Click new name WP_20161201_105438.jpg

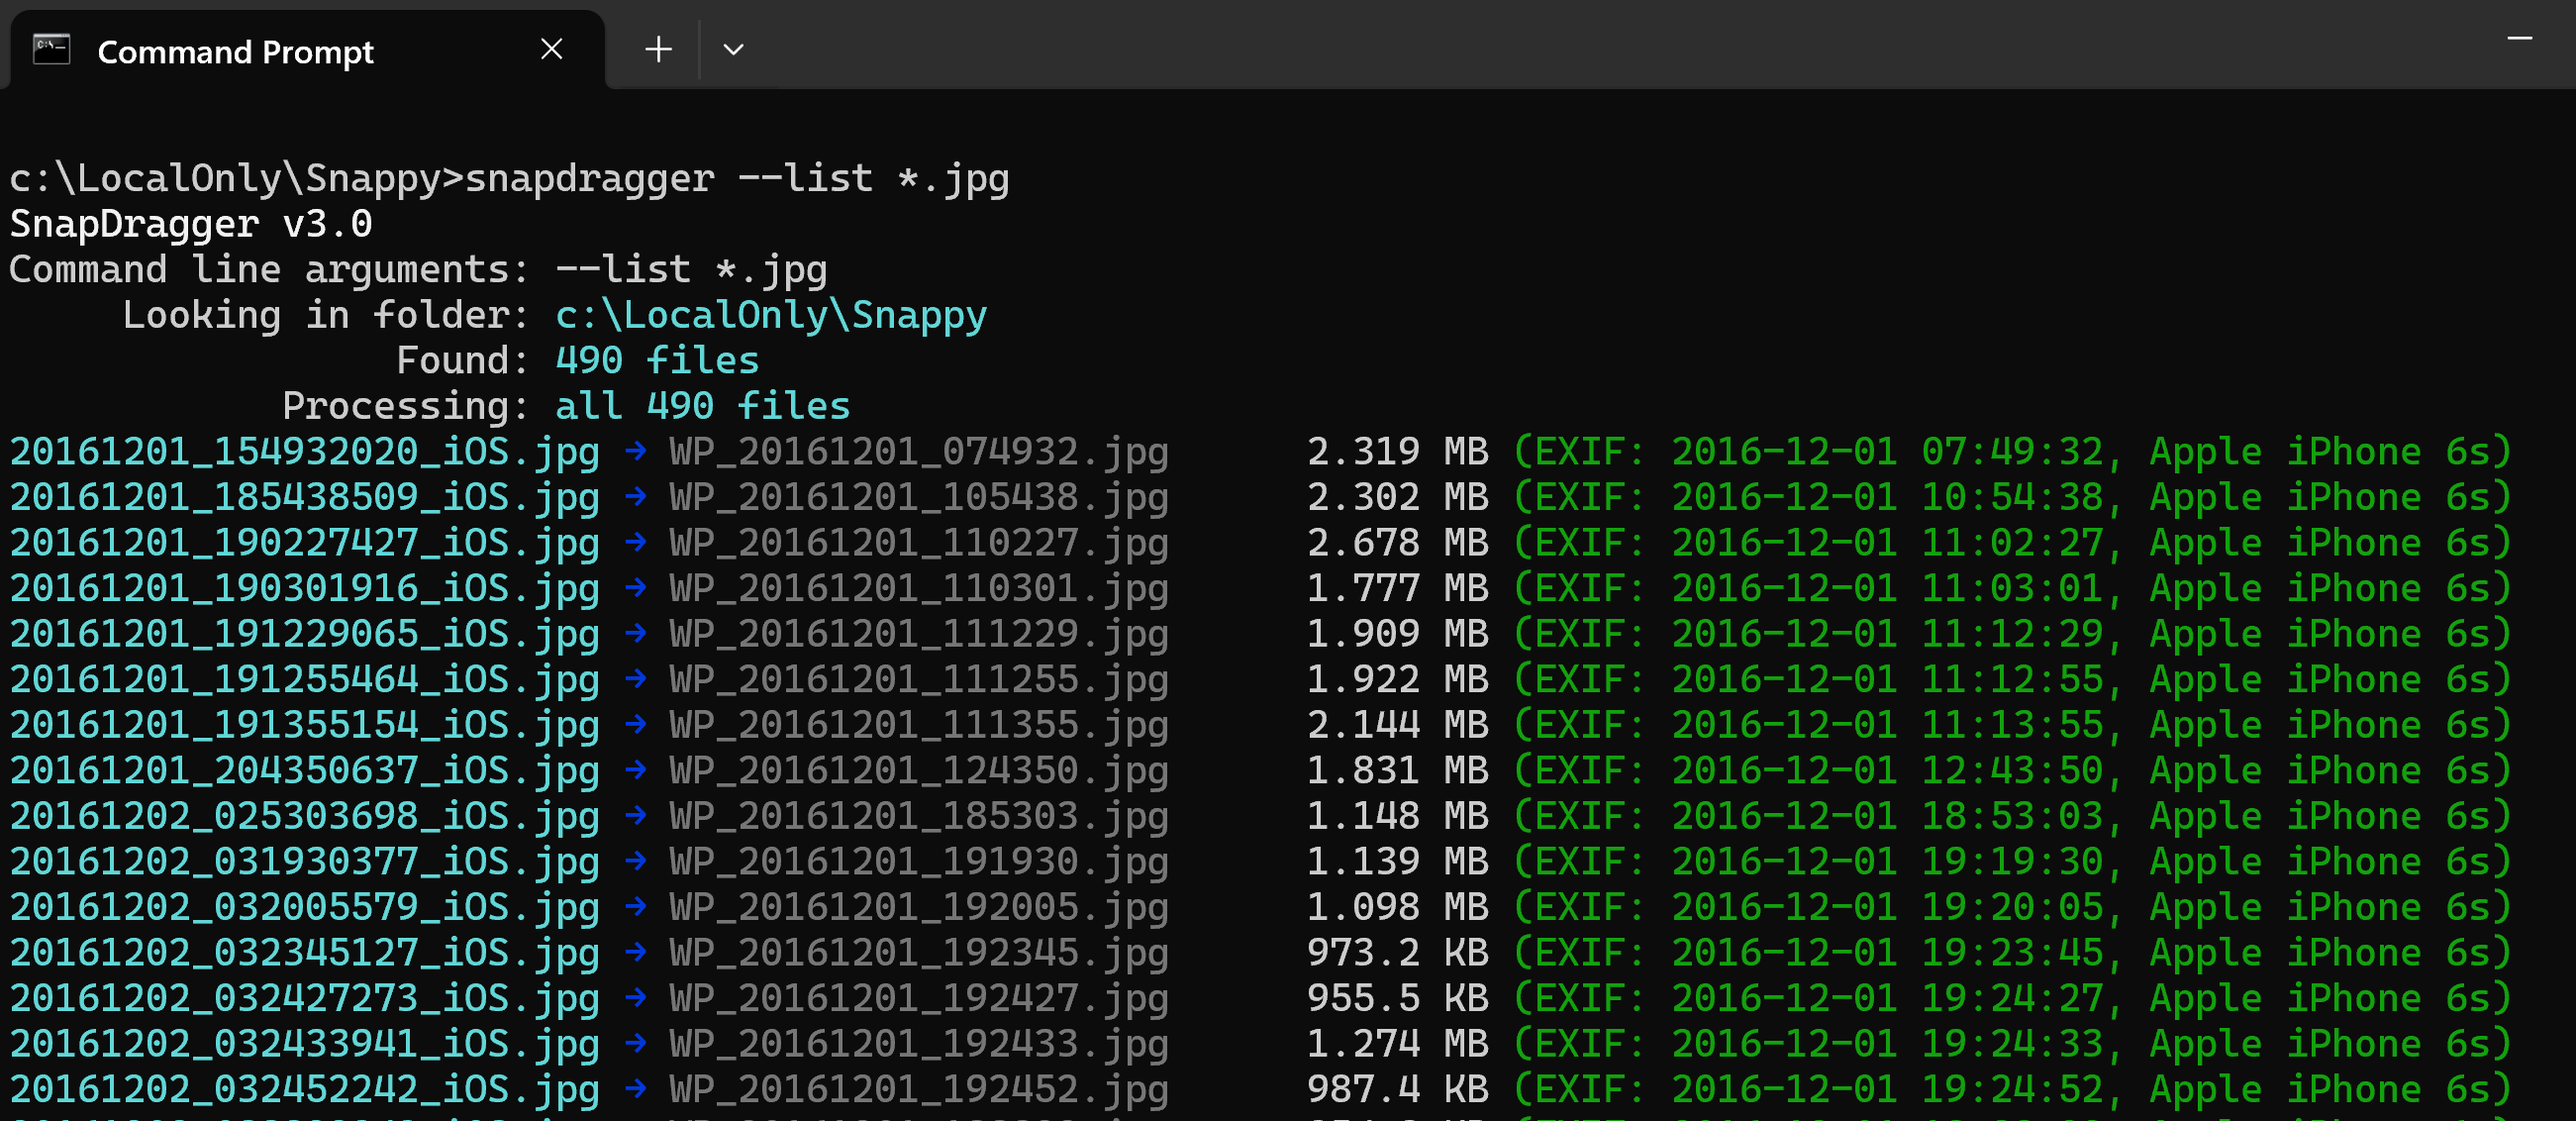click(919, 497)
